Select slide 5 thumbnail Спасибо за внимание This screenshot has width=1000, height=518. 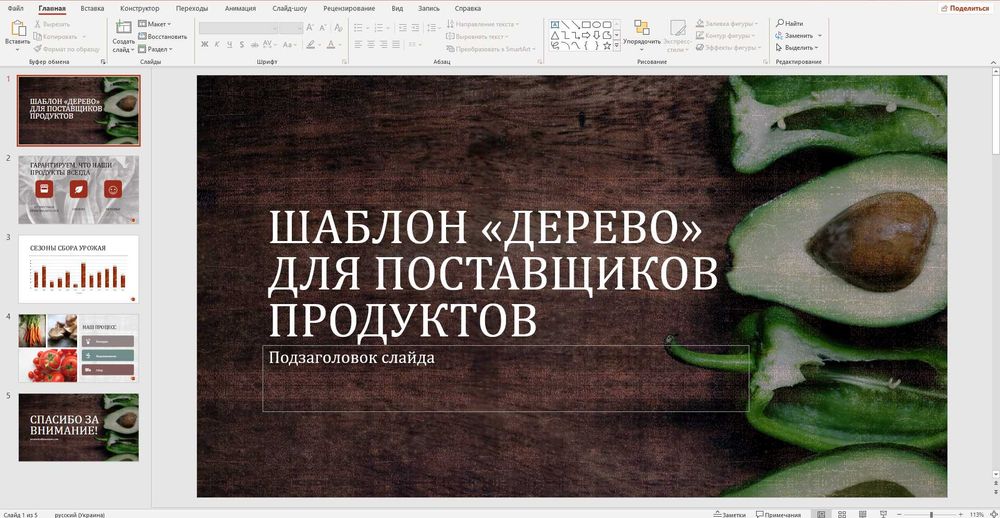coord(78,427)
